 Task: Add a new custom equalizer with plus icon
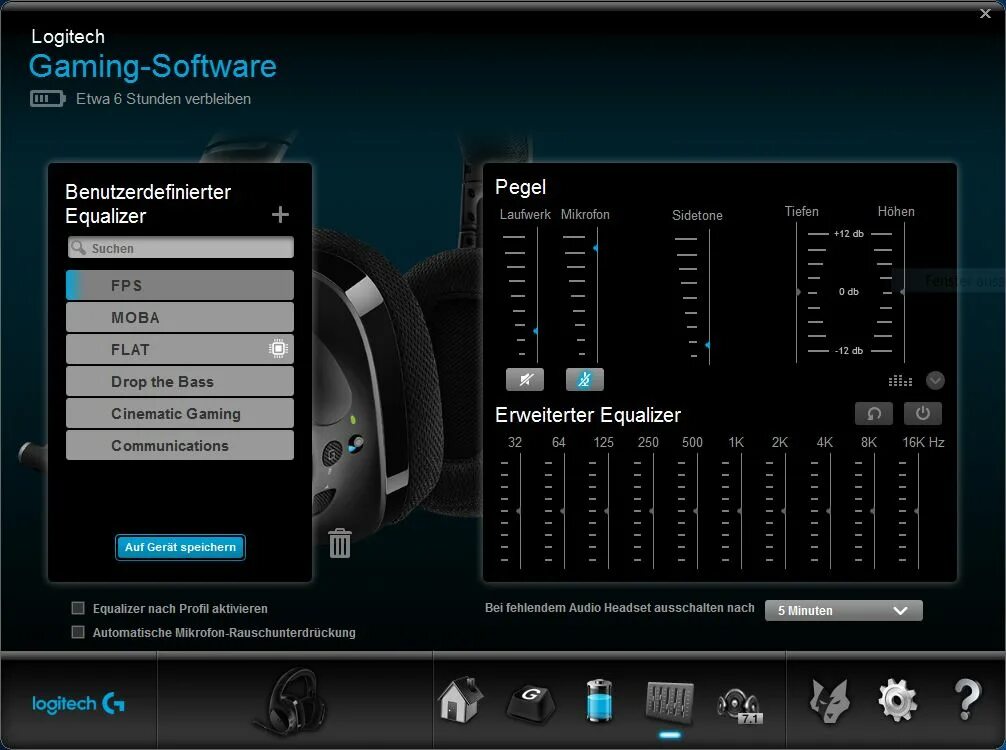280,214
